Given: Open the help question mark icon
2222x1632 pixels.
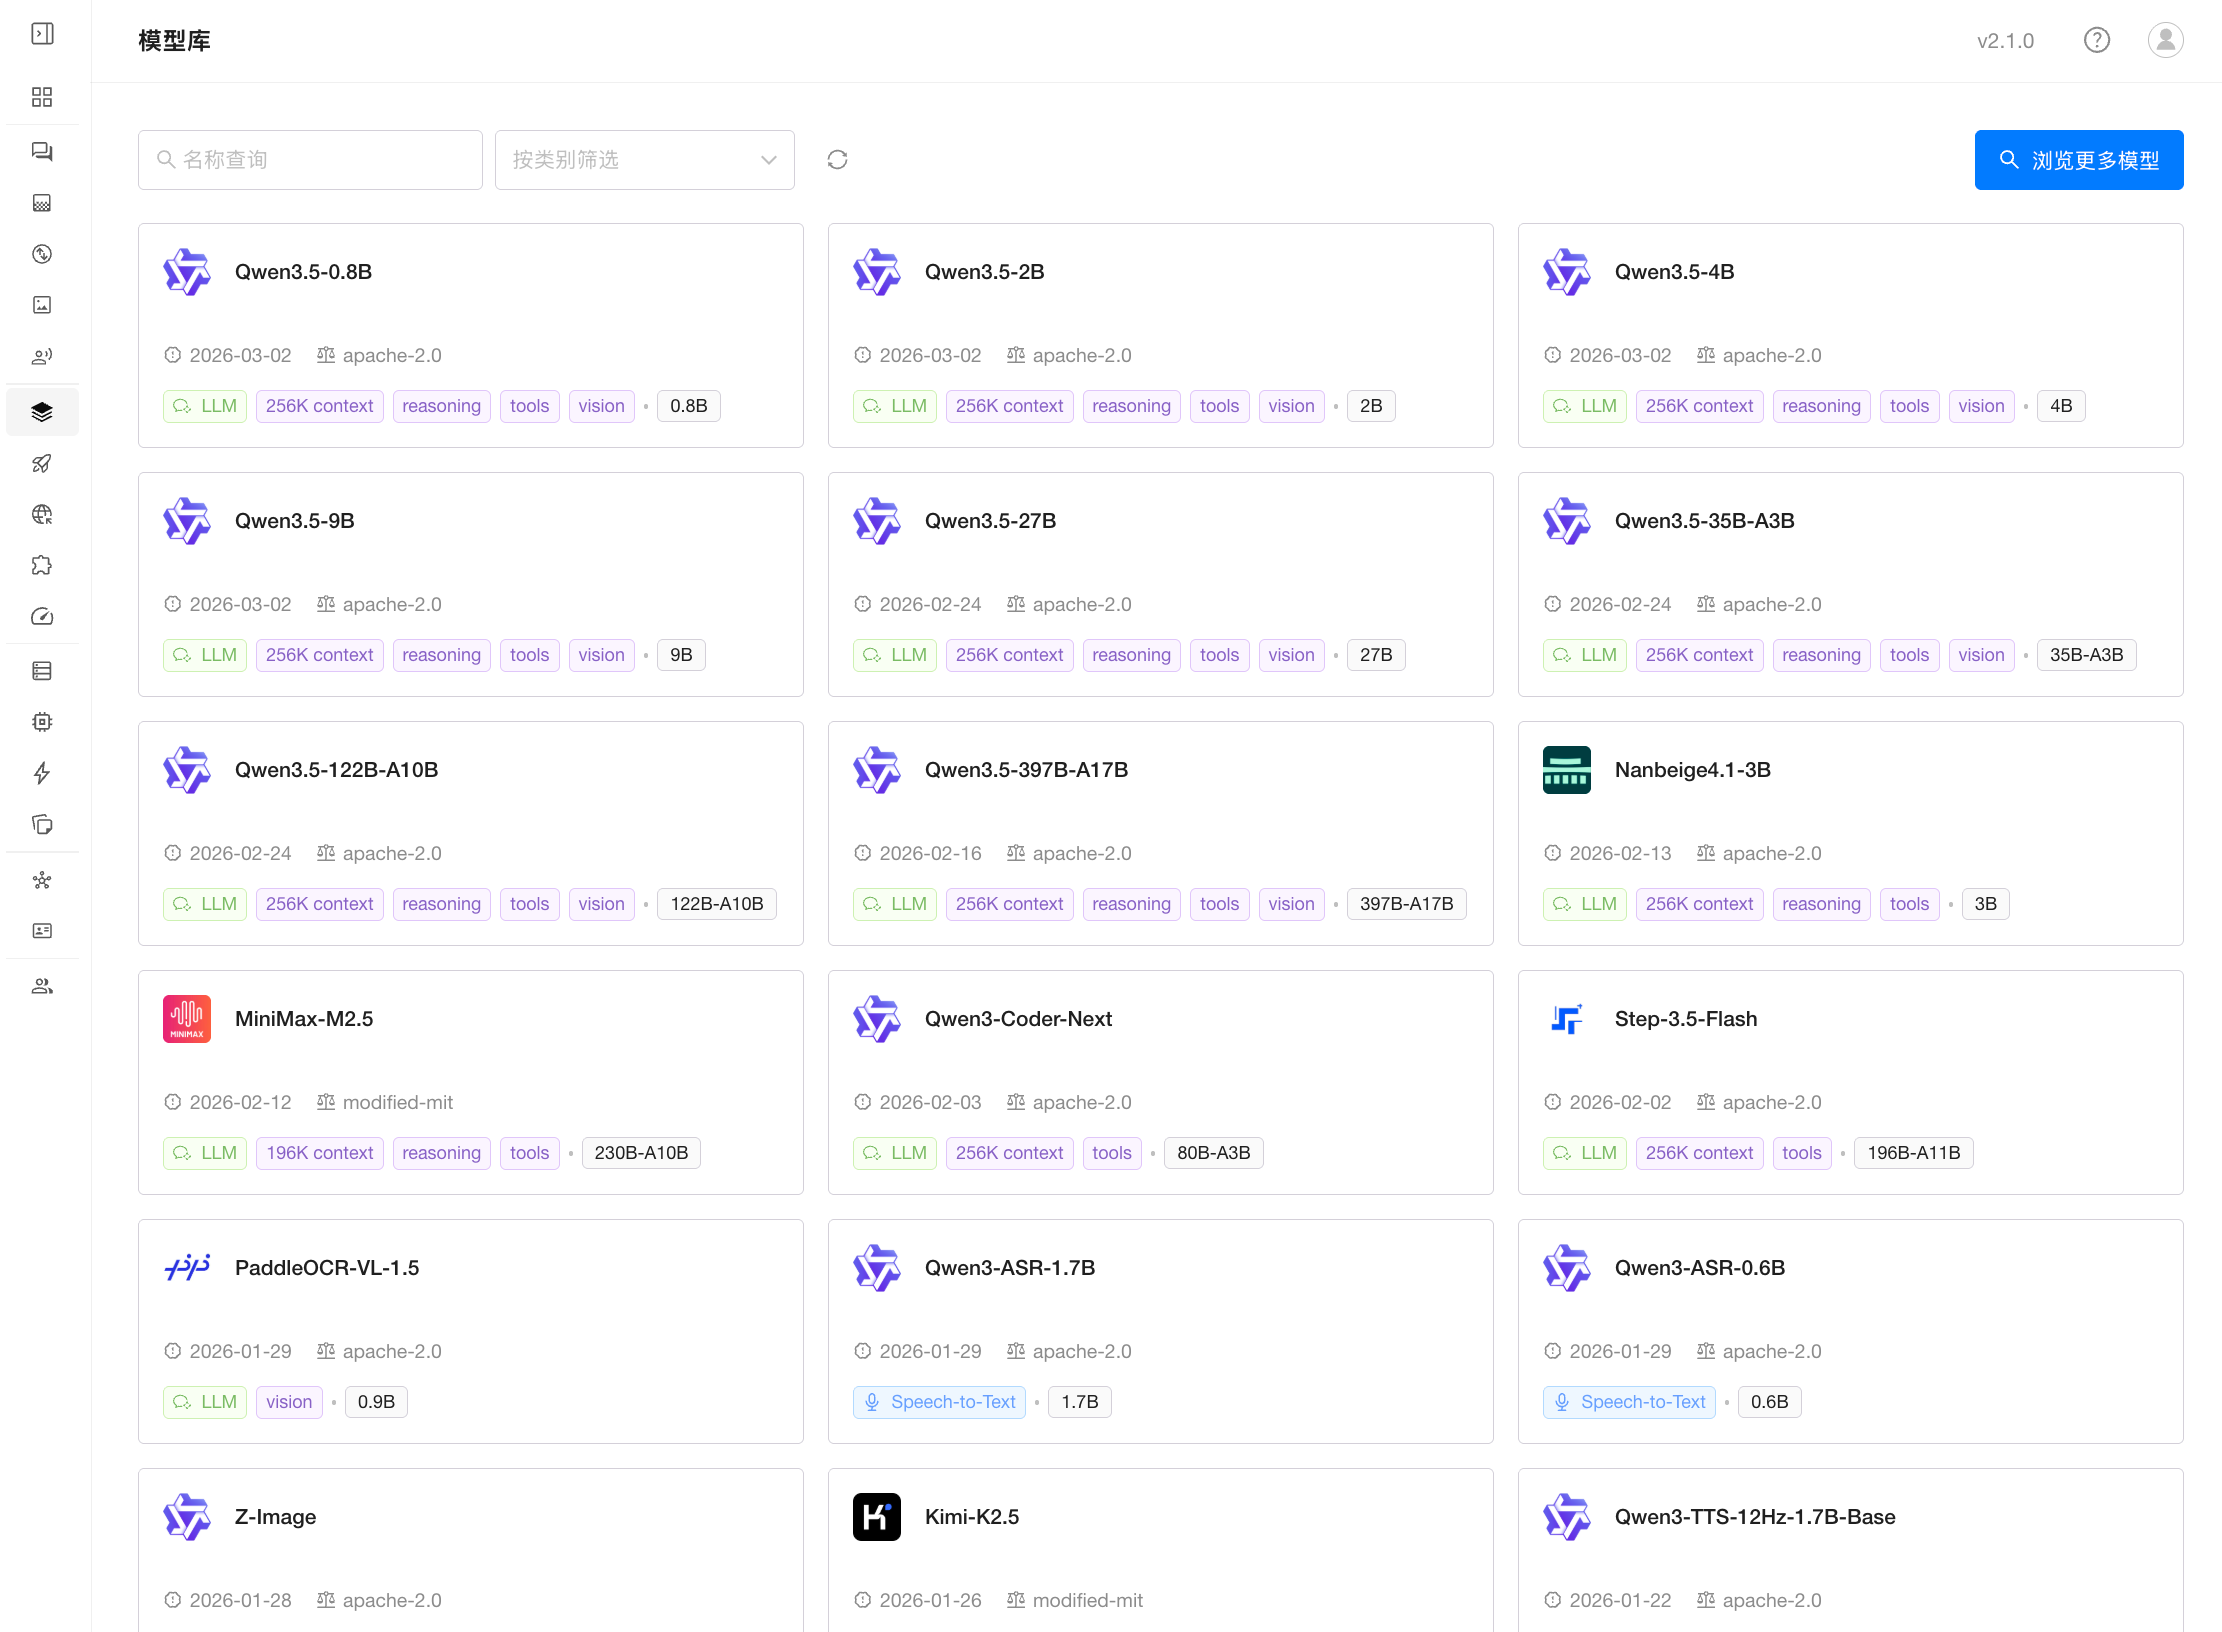Looking at the screenshot, I should (2096, 40).
